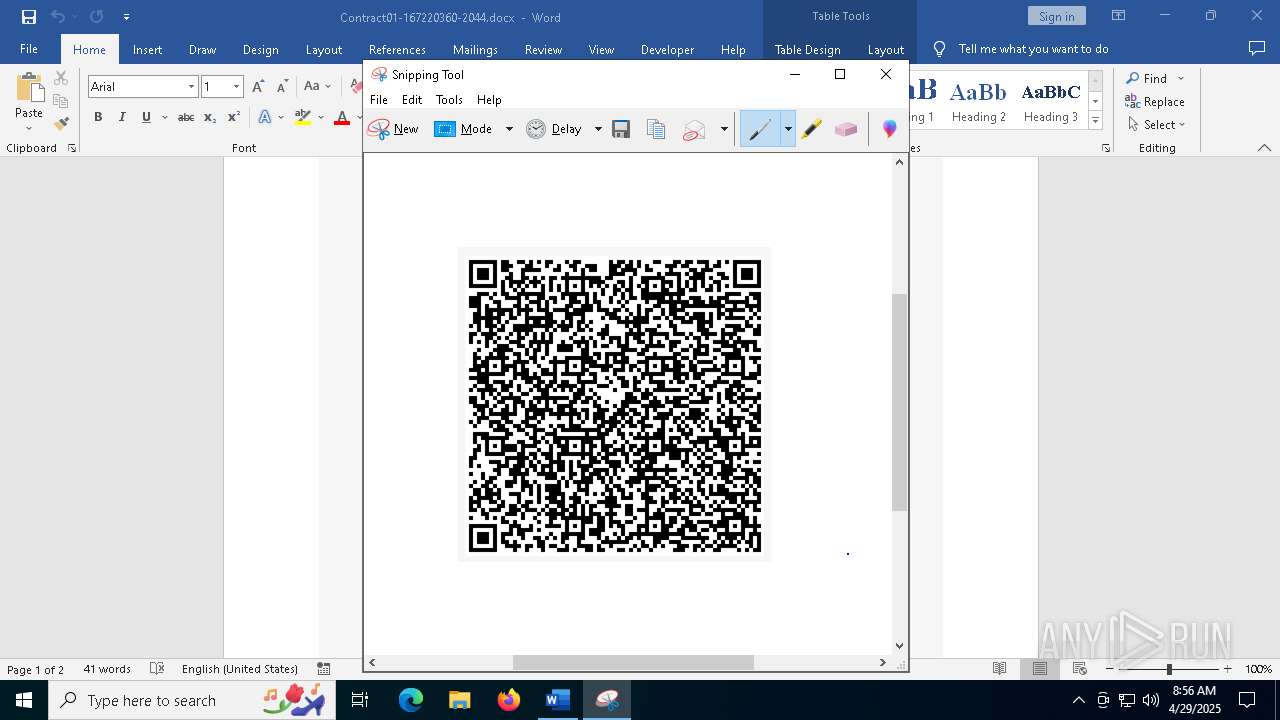Image resolution: width=1280 pixels, height=720 pixels.
Task: Open File Explorer from the taskbar
Action: pyautogui.click(x=459, y=700)
